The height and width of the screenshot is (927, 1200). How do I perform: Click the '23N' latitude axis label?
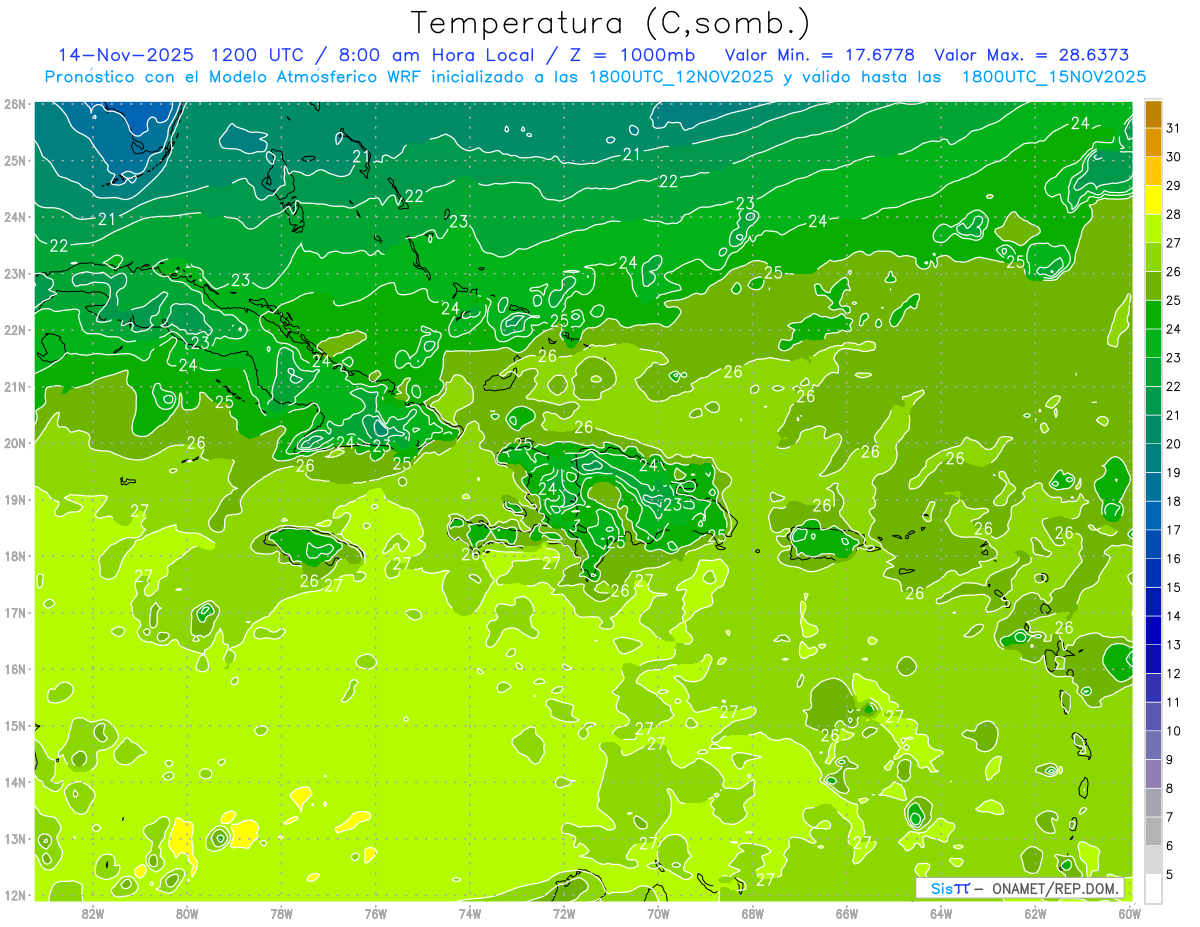pos(15,273)
